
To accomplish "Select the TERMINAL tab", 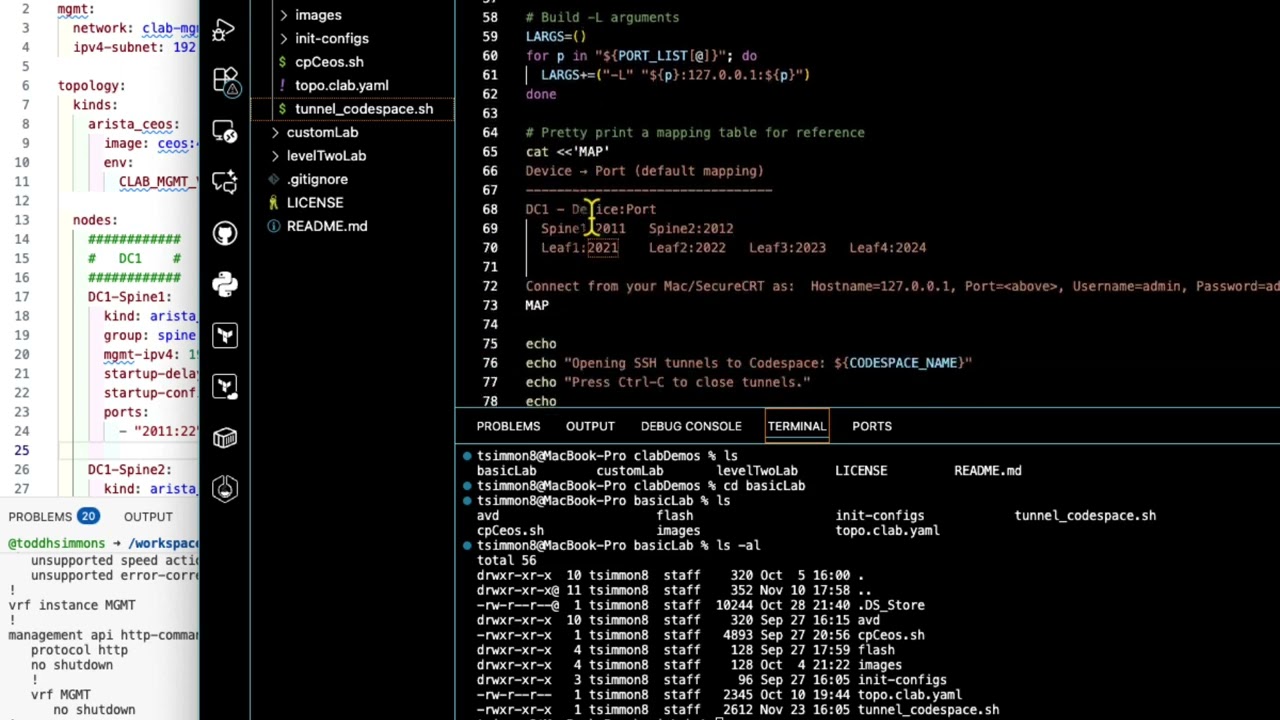I will pos(797,426).
